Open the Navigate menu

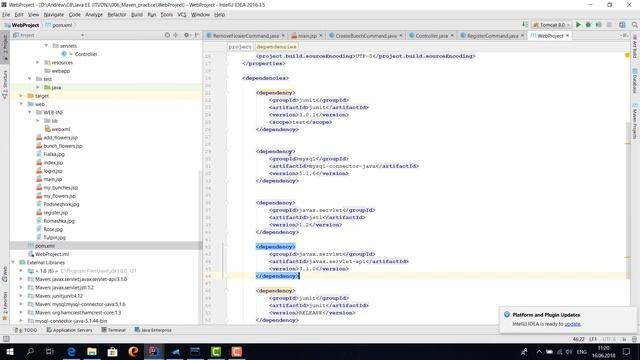coord(54,15)
